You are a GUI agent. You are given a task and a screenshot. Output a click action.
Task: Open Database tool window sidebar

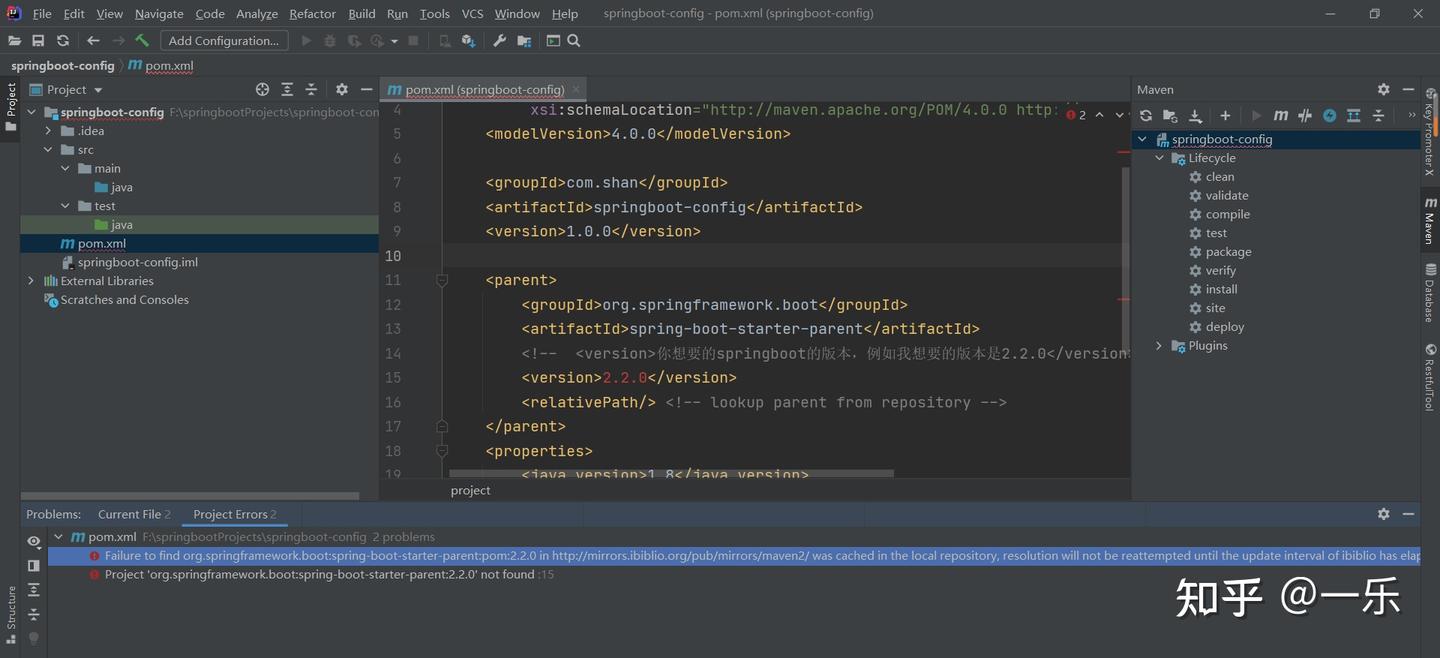[1430, 293]
